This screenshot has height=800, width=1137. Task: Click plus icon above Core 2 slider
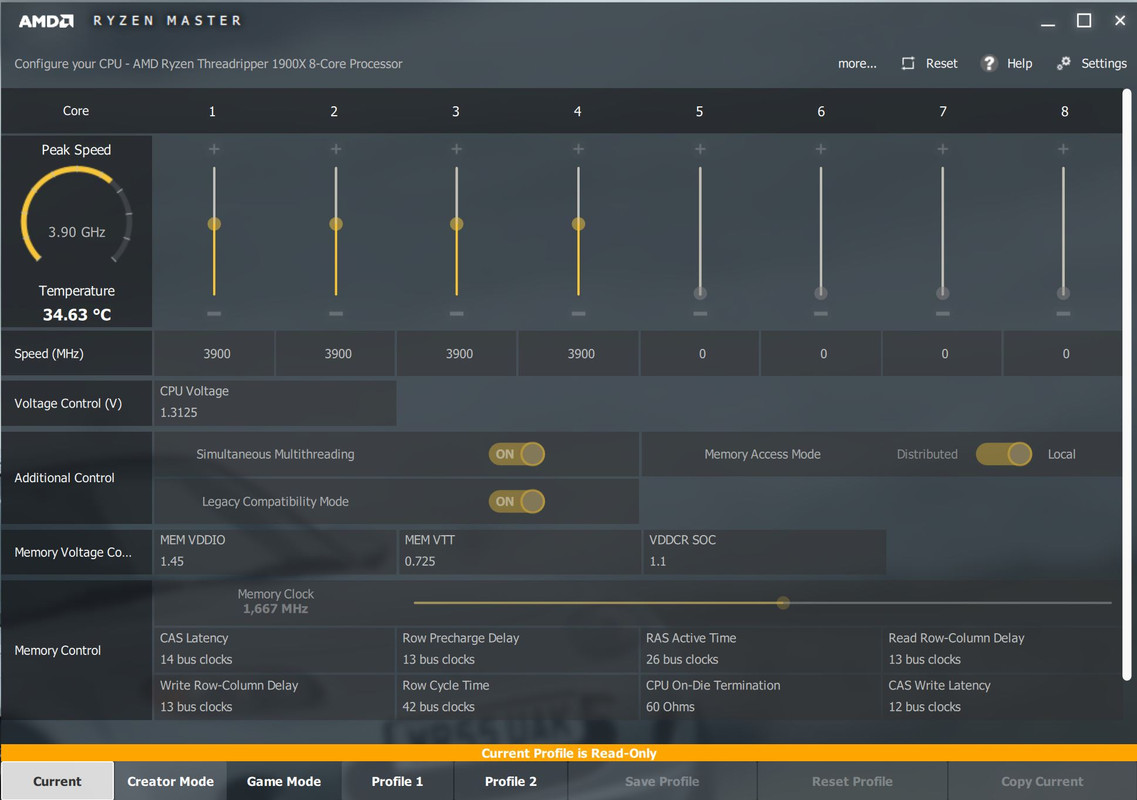point(336,149)
